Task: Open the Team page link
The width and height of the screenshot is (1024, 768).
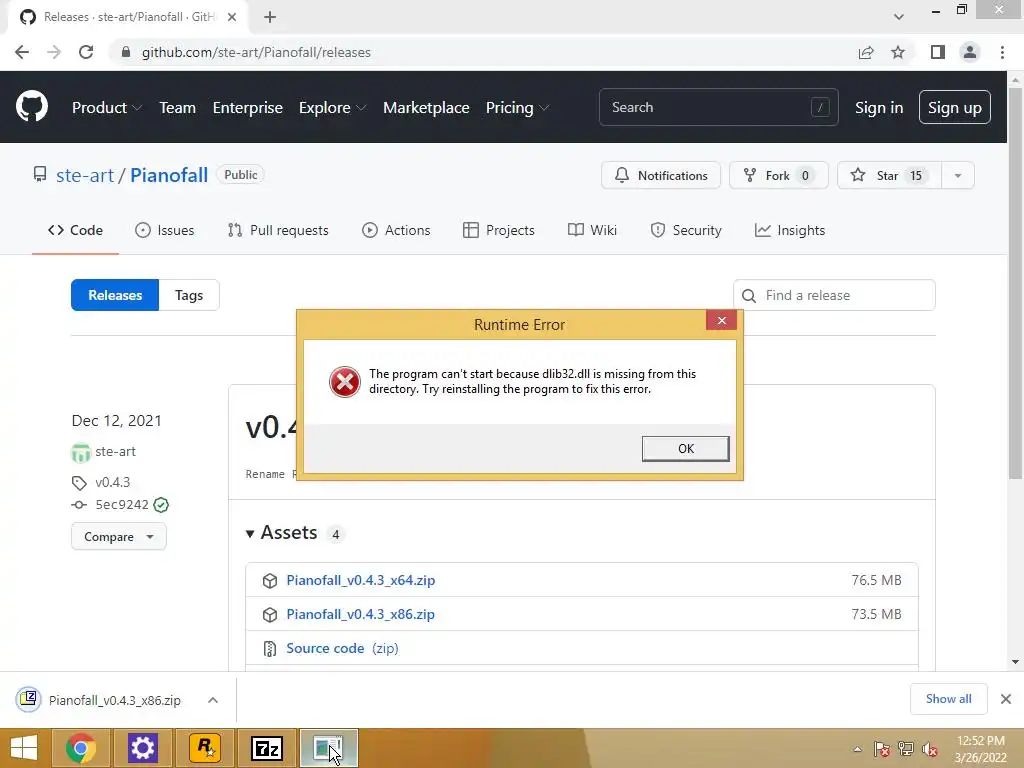Action: (178, 108)
